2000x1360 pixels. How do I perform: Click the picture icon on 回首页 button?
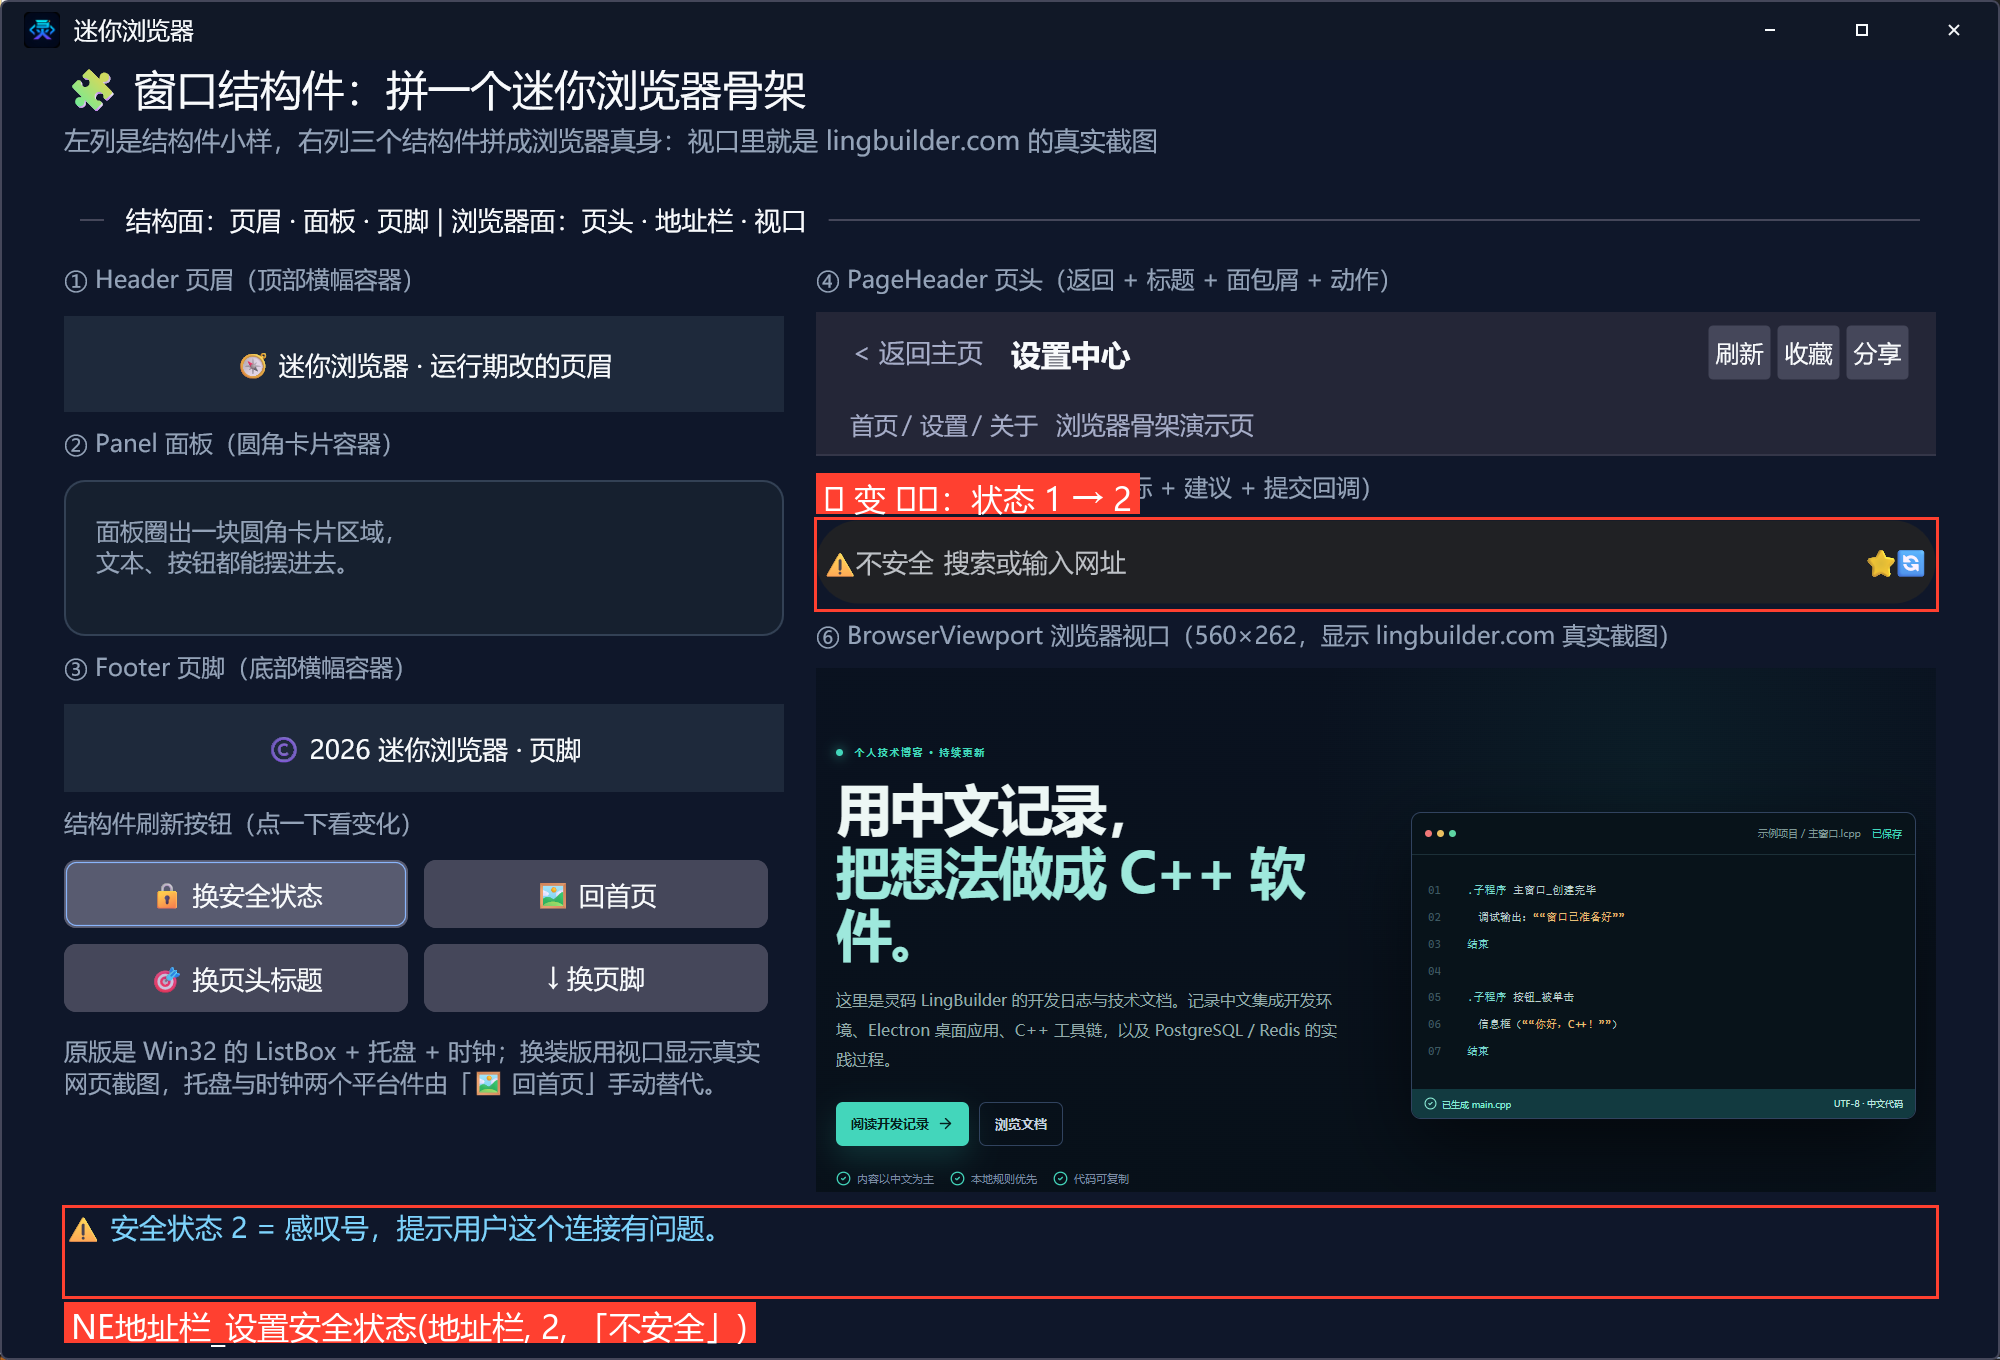pyautogui.click(x=553, y=895)
